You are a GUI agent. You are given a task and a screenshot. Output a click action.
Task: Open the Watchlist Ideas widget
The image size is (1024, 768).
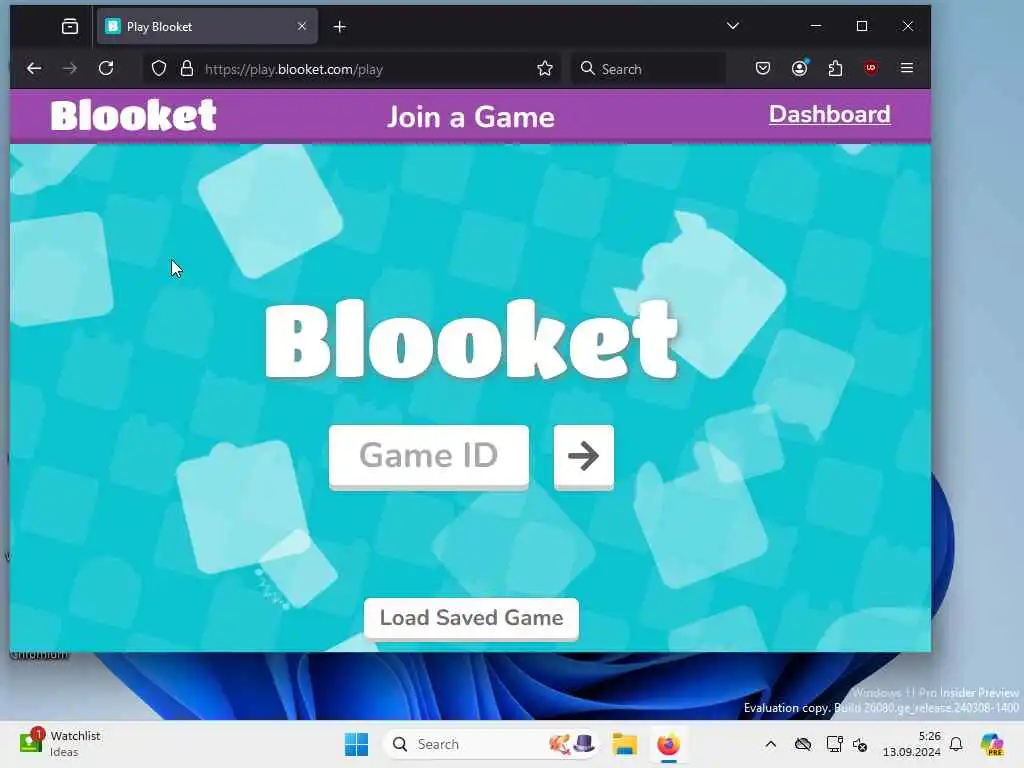click(x=60, y=743)
